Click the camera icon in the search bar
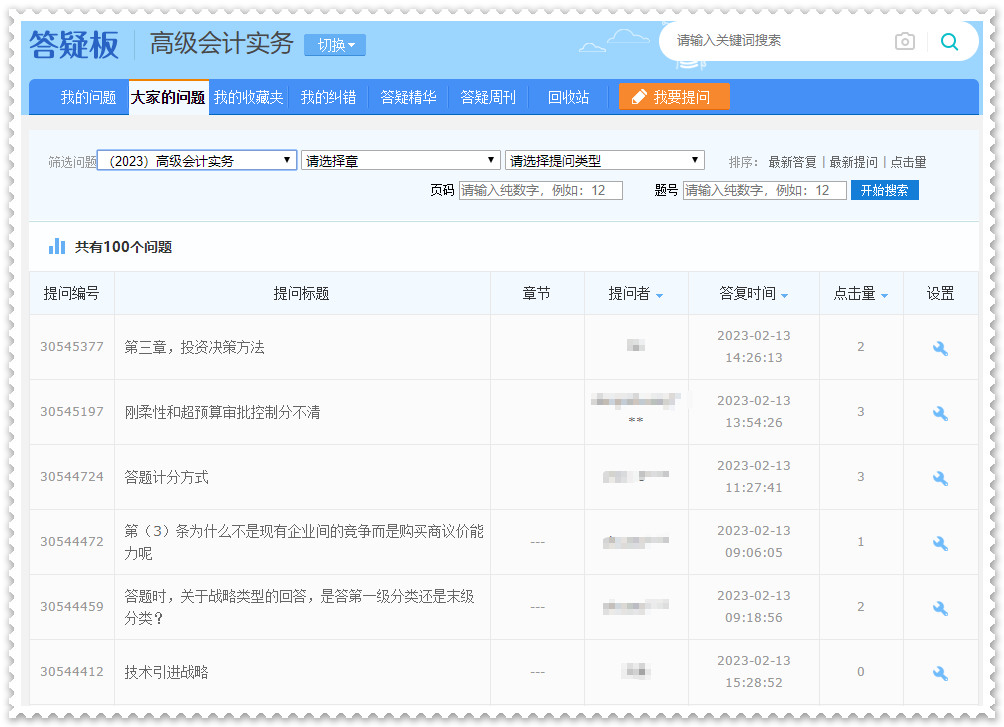Screen dimensions: 1004x727 905,41
